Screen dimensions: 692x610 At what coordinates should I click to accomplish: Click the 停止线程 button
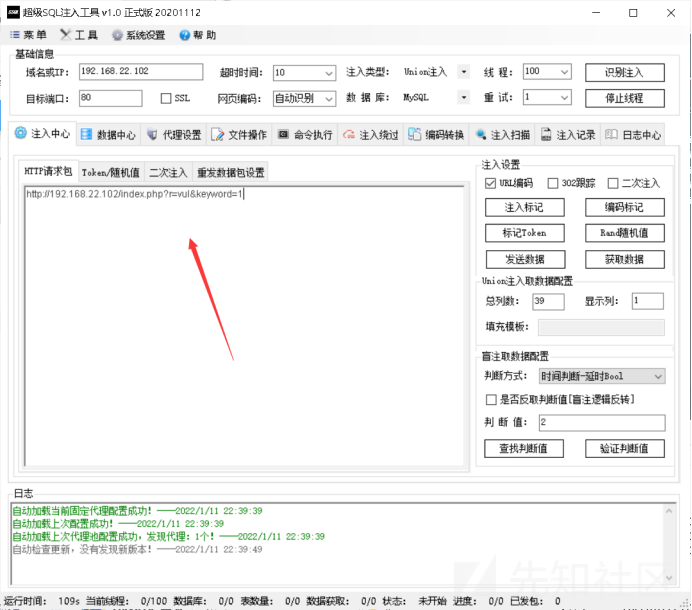624,98
